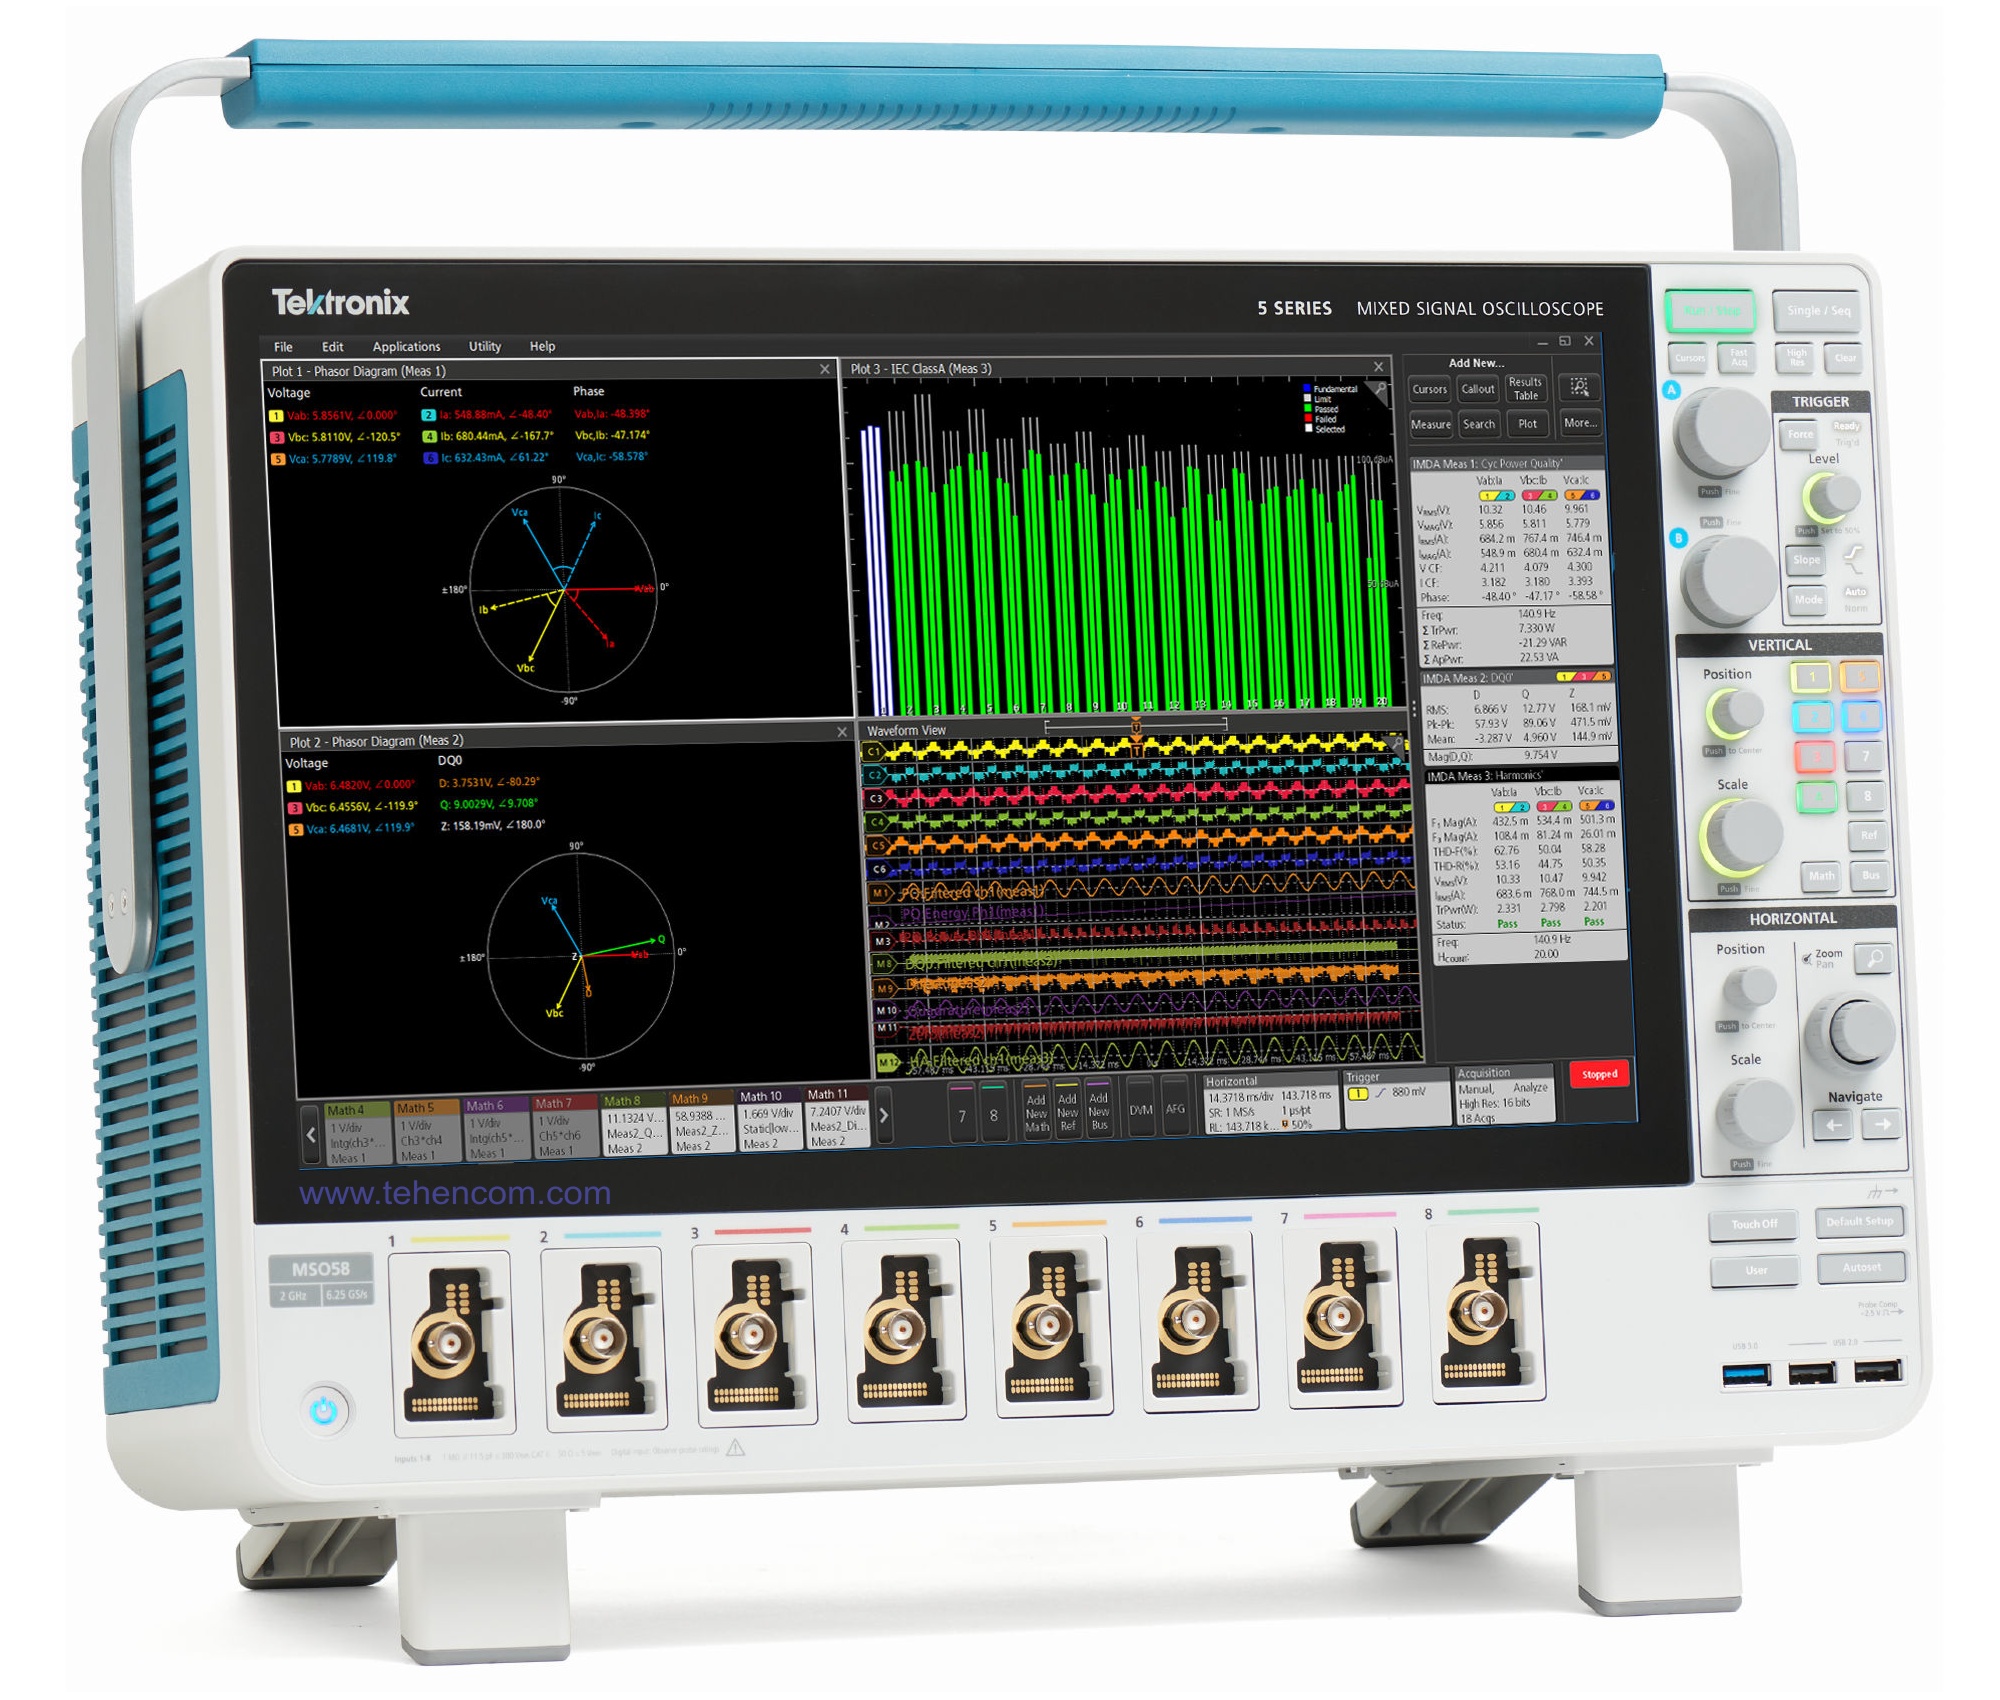Click the red Stopped button
Viewport: 2000px width, 1700px height.
tap(1599, 1074)
